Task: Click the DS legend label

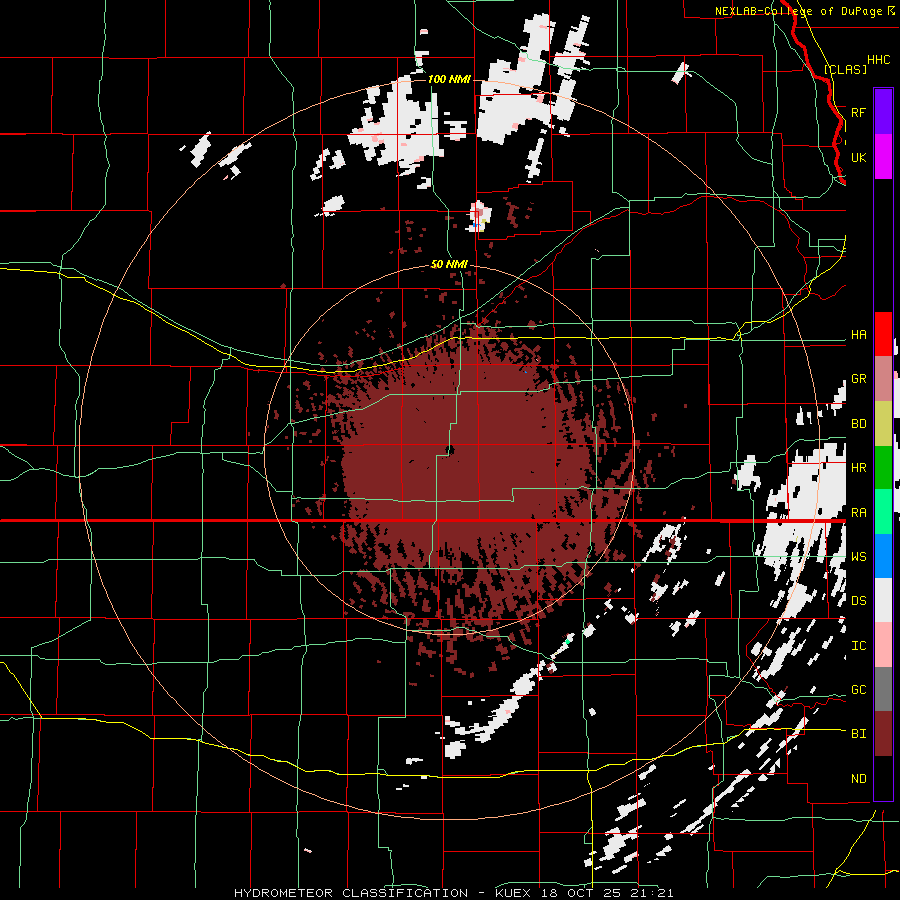Action: tap(858, 600)
